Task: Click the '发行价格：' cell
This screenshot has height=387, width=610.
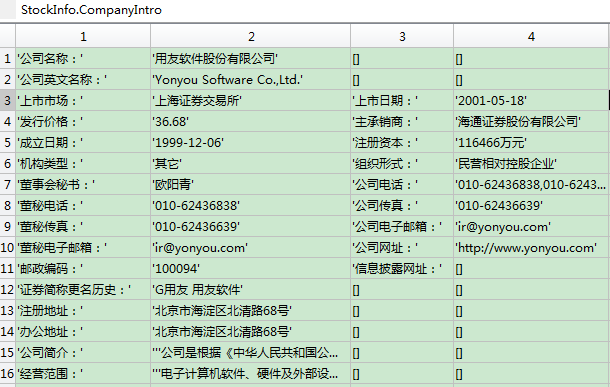Action: (83, 122)
